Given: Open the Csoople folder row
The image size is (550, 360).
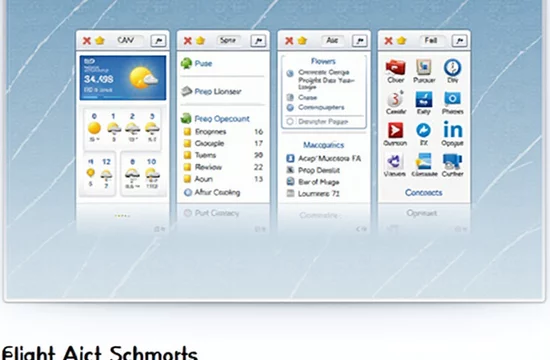Looking at the screenshot, I should [223, 143].
